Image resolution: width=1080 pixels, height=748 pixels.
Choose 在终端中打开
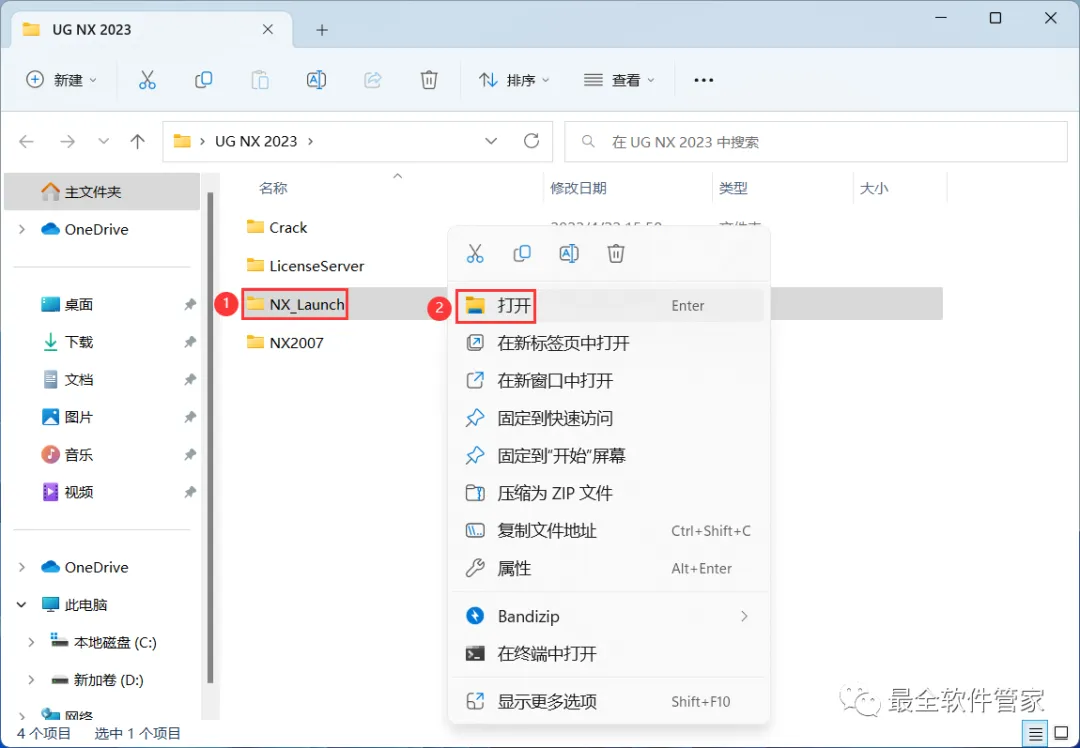click(x=609, y=654)
